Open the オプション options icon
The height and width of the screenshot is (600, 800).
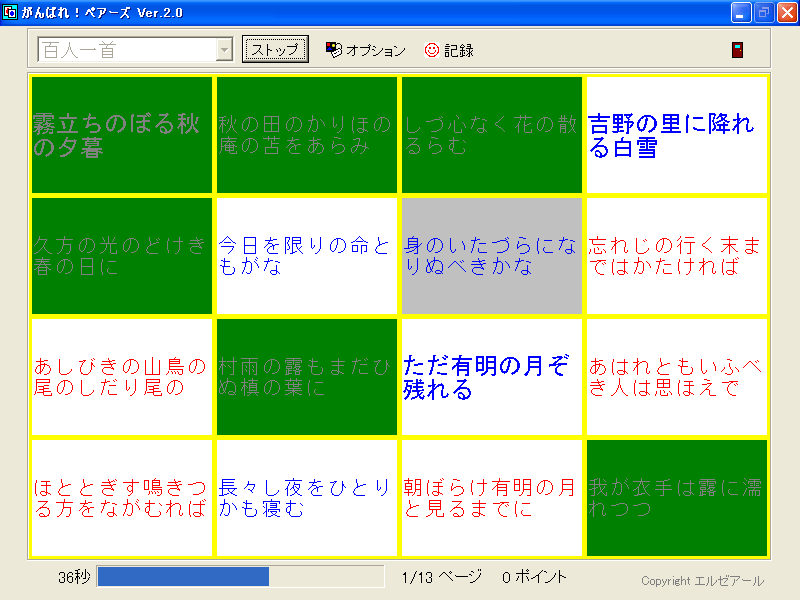335,50
